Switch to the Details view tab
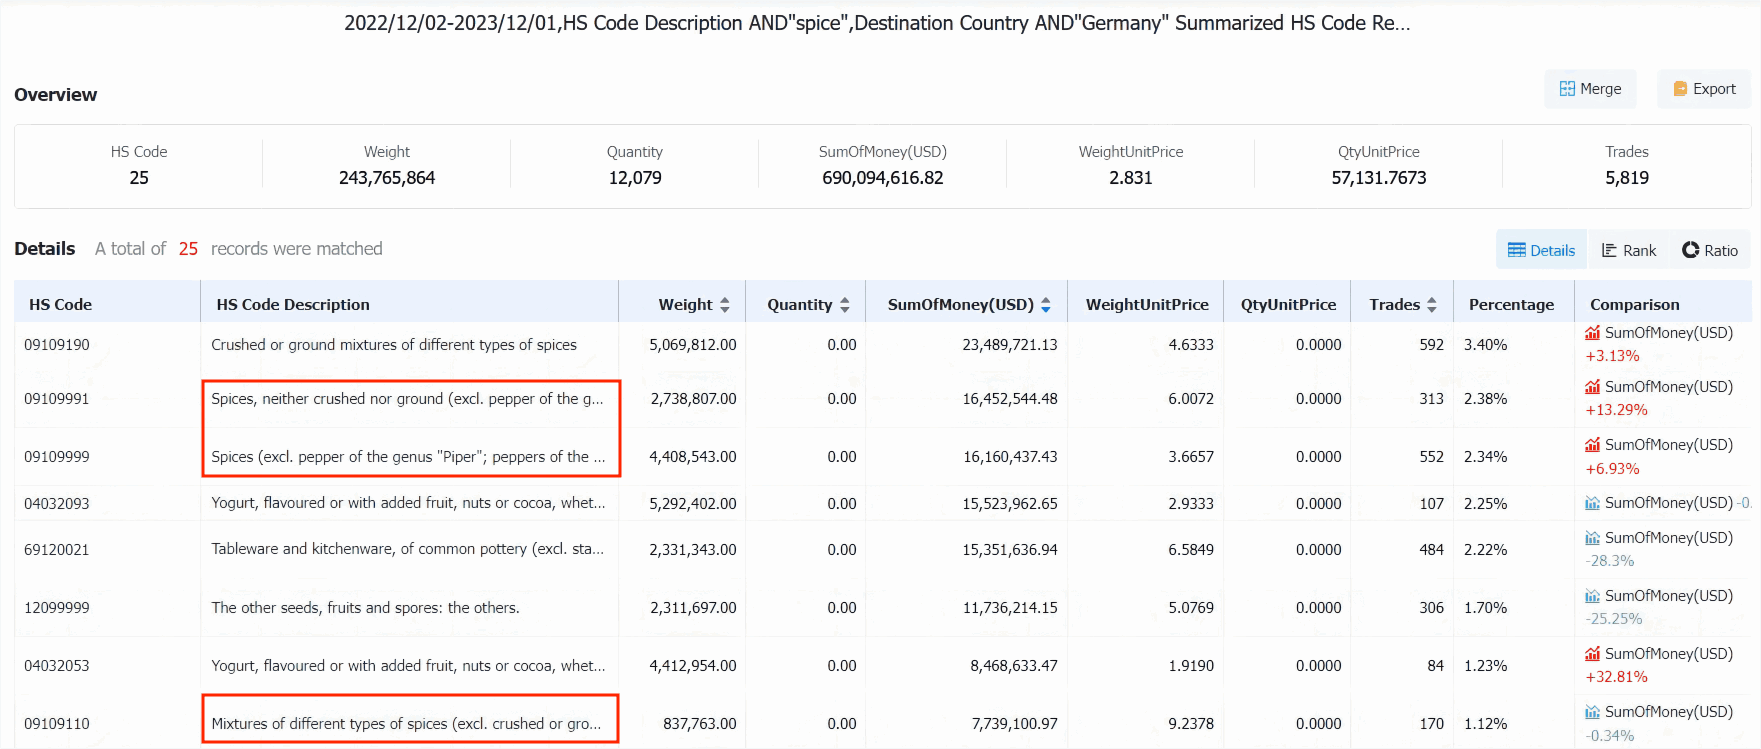Viewport: 1761px width, 749px height. [x=1541, y=250]
